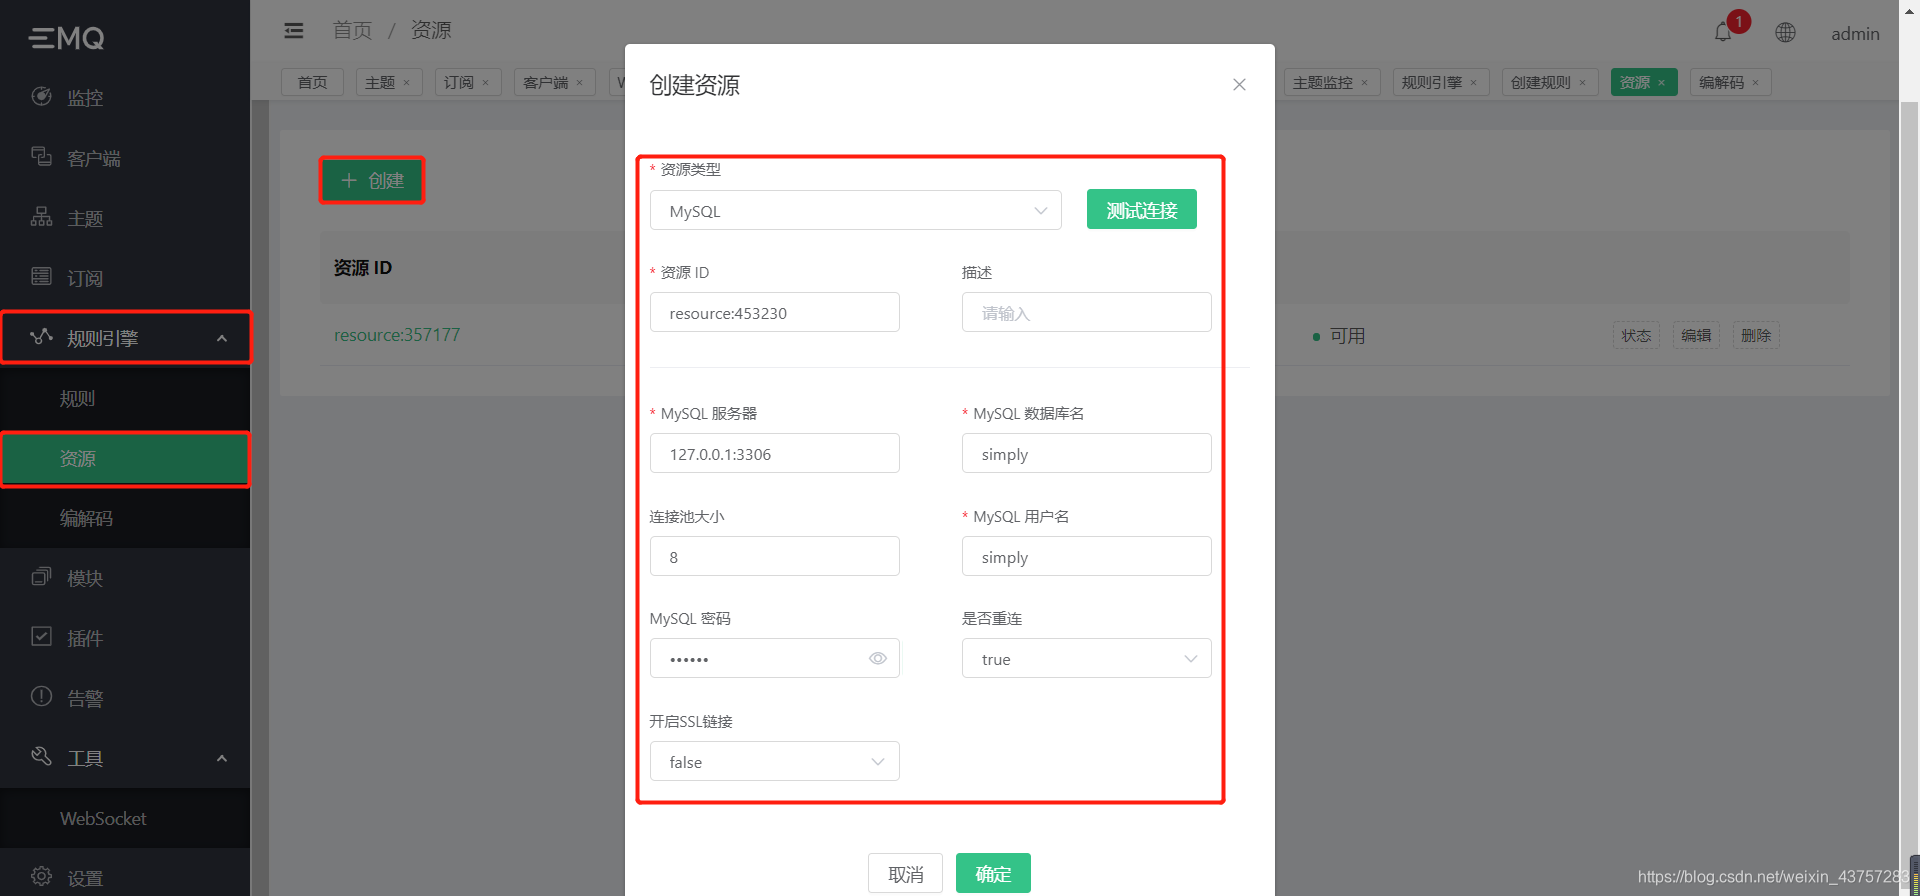1920x896 pixels.
Task: Open resource:357177 link
Action: [x=397, y=335]
